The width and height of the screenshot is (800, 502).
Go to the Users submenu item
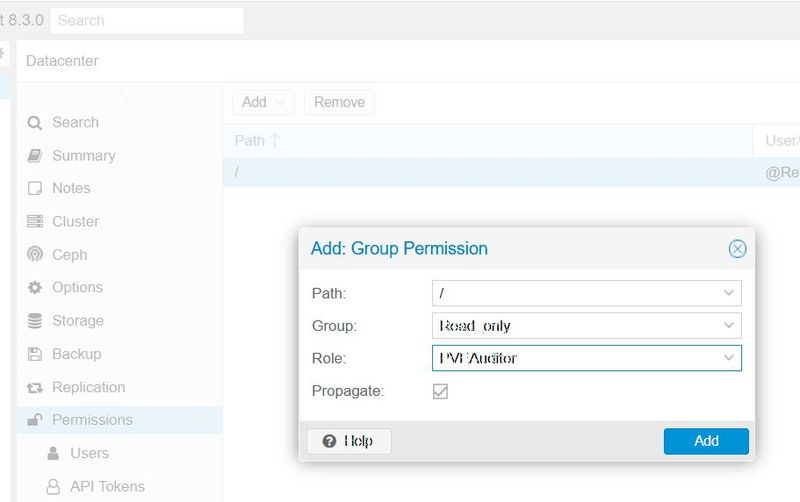(x=89, y=453)
